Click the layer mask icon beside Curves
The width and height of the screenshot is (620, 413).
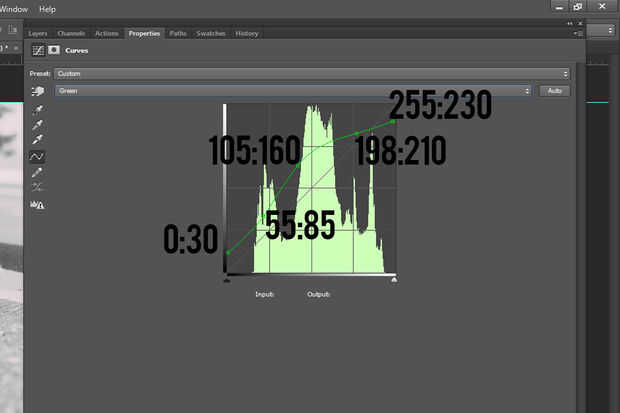pos(54,50)
